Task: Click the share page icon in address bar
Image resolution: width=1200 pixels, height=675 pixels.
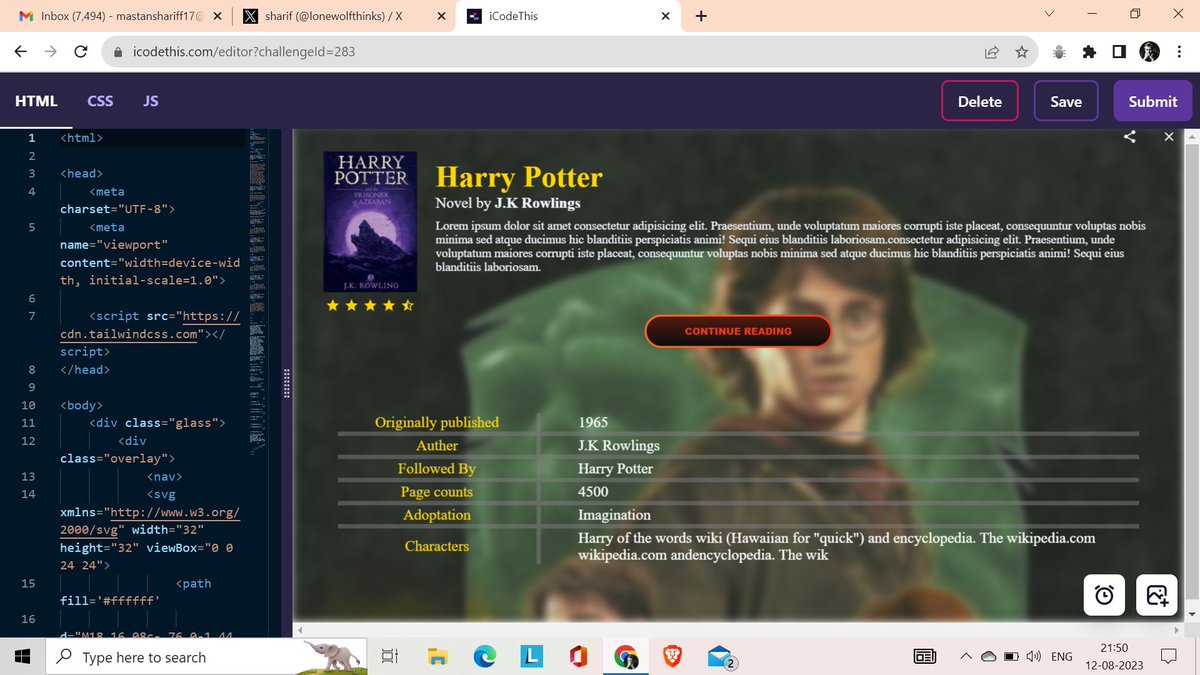Action: (x=991, y=52)
